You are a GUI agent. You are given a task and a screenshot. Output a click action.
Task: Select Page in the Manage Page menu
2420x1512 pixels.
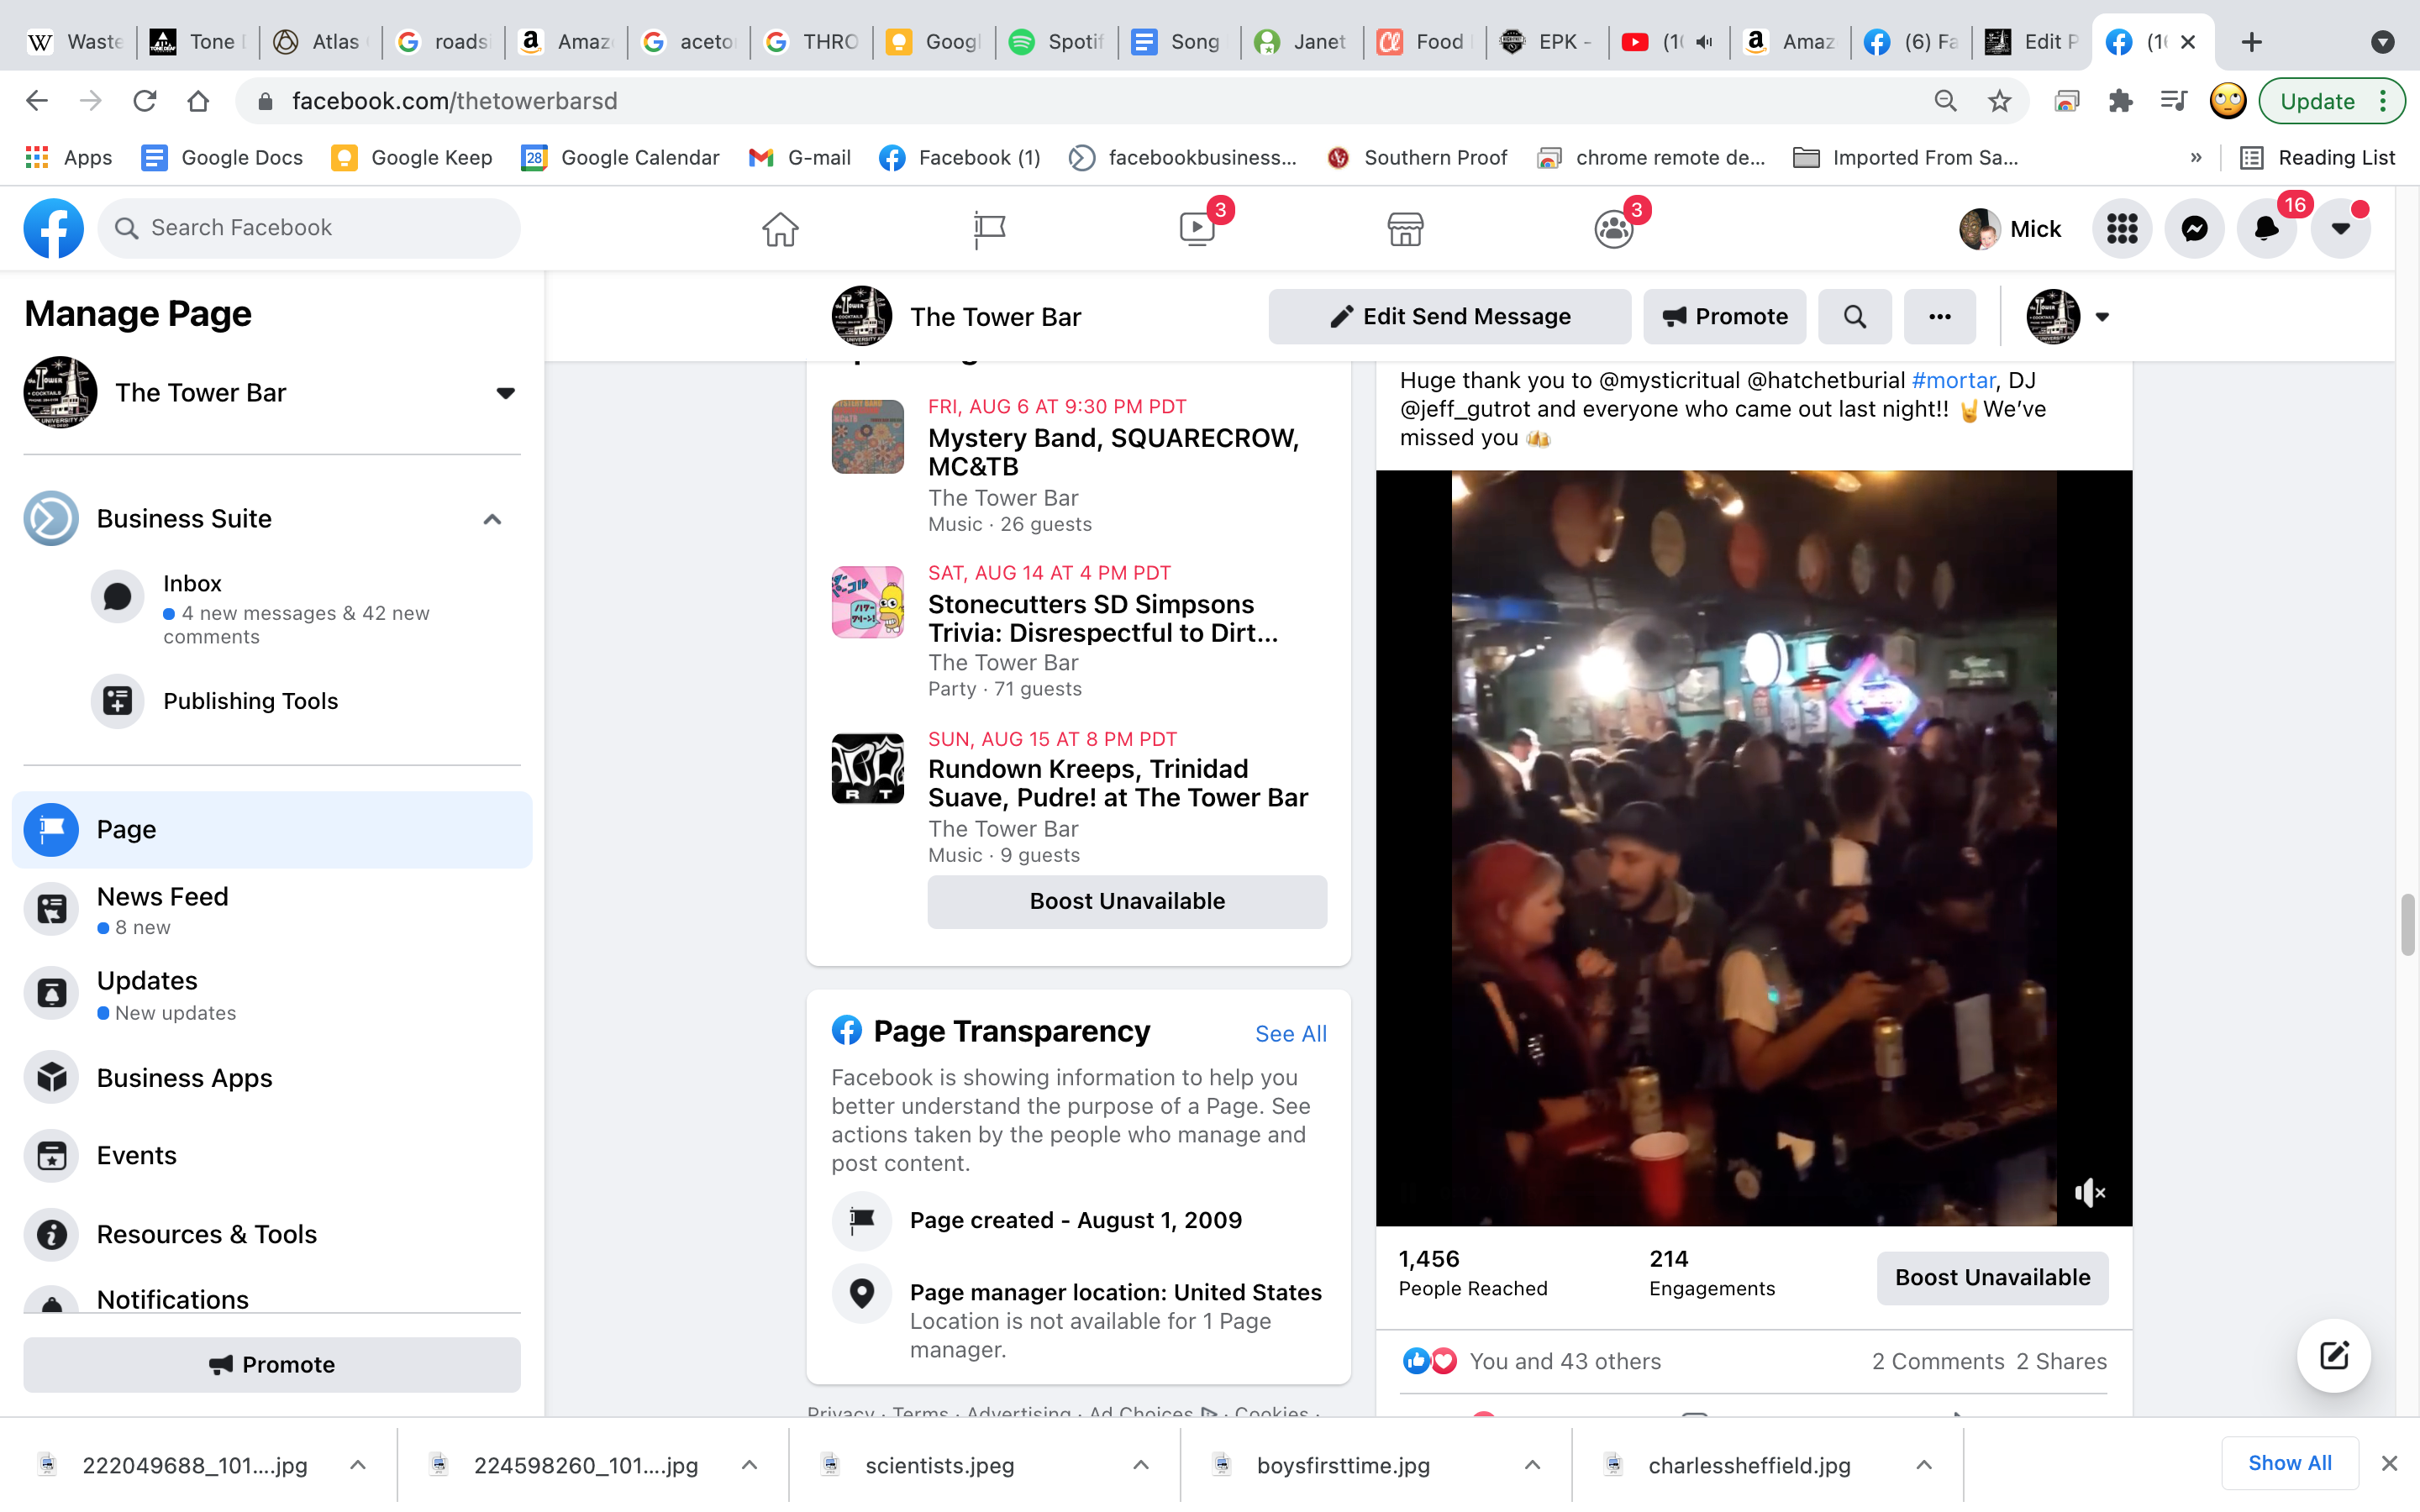pos(272,829)
